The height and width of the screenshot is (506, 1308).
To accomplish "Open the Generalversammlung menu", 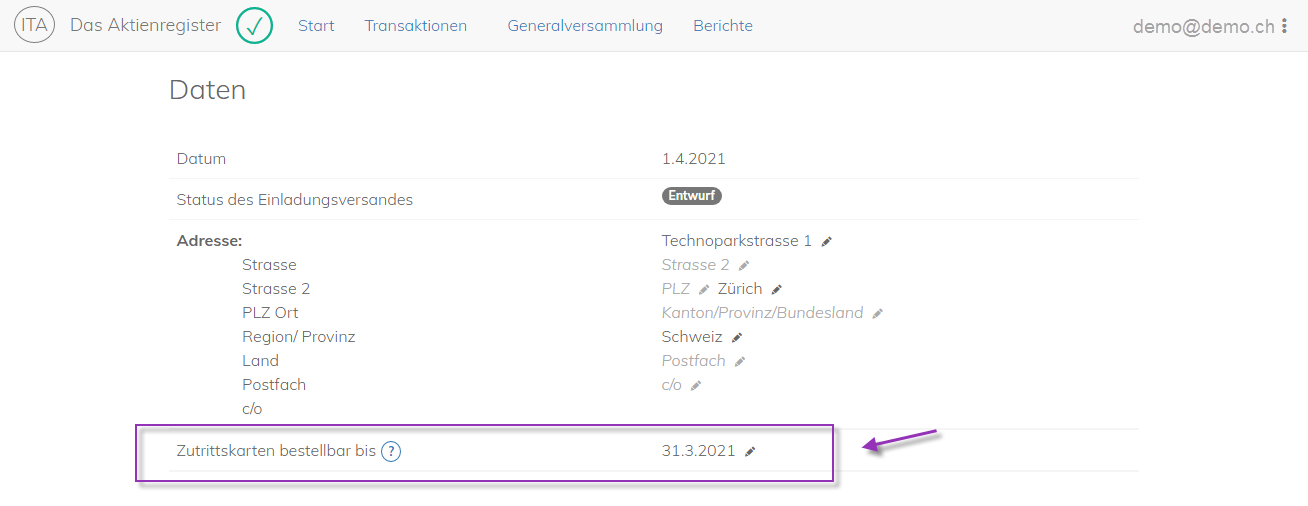I will coord(585,26).
